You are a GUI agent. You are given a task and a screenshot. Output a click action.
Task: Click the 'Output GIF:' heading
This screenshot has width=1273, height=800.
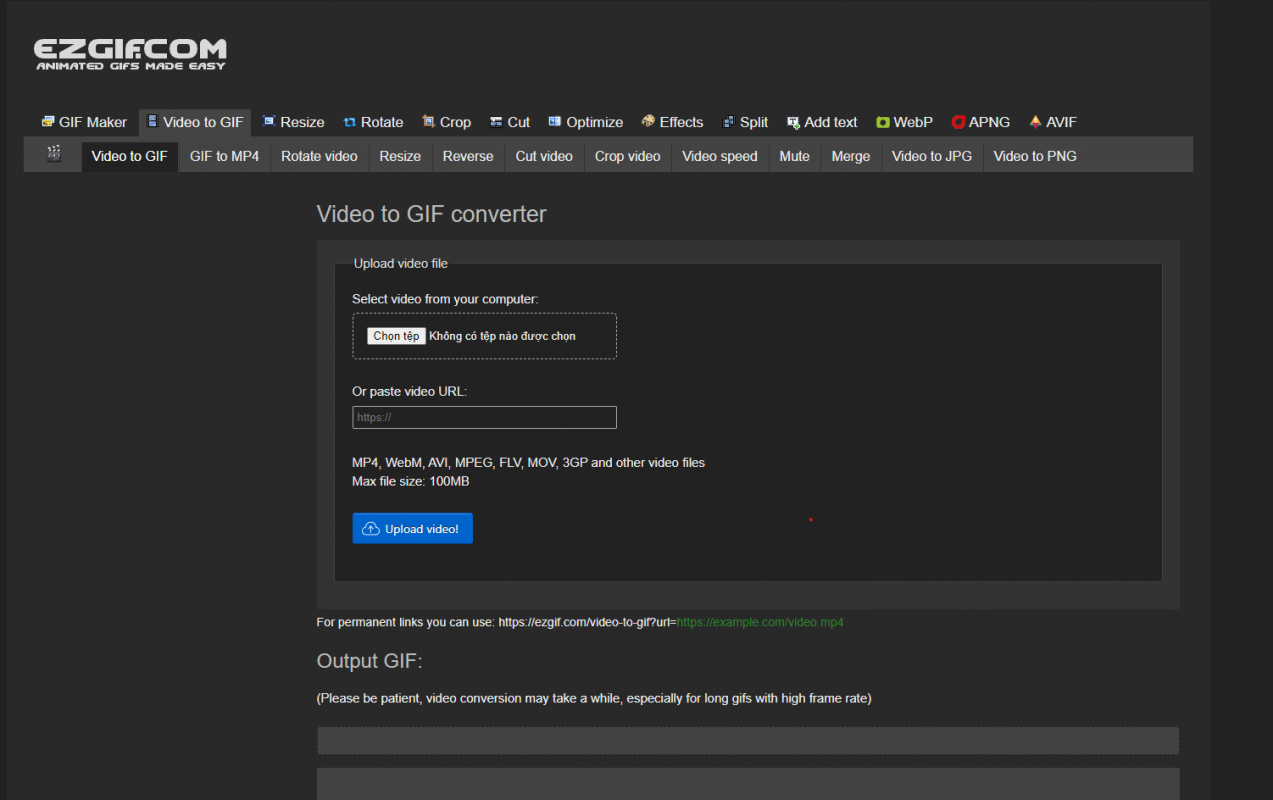click(x=370, y=661)
